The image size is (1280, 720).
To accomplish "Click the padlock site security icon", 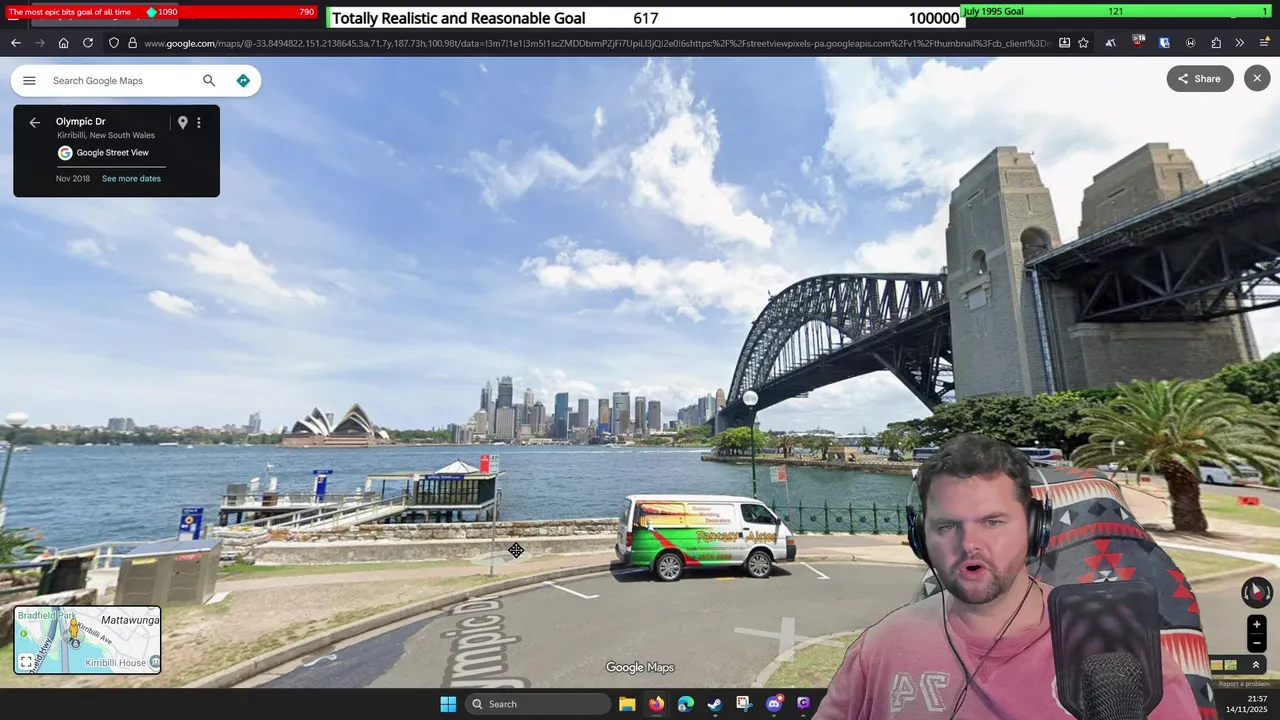I will [132, 43].
